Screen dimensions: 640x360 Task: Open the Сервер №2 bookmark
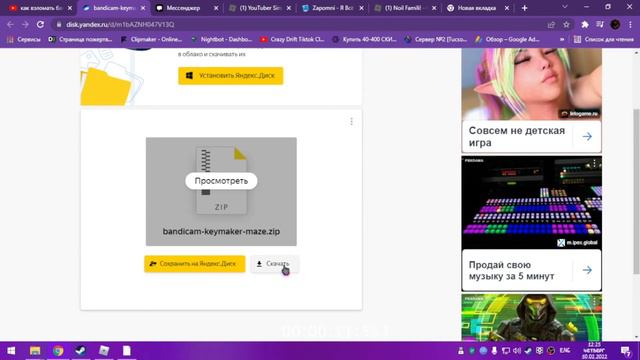(x=436, y=40)
